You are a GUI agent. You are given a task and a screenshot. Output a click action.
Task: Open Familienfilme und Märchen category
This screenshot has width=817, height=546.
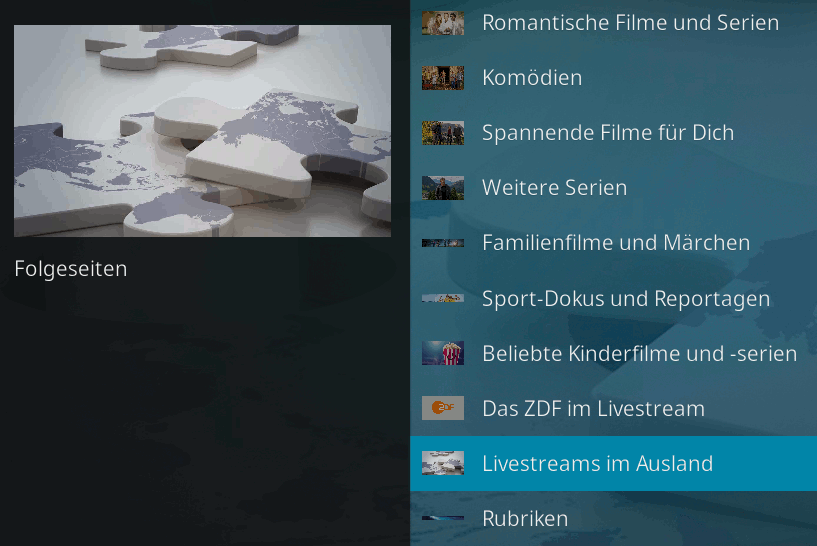(613, 243)
